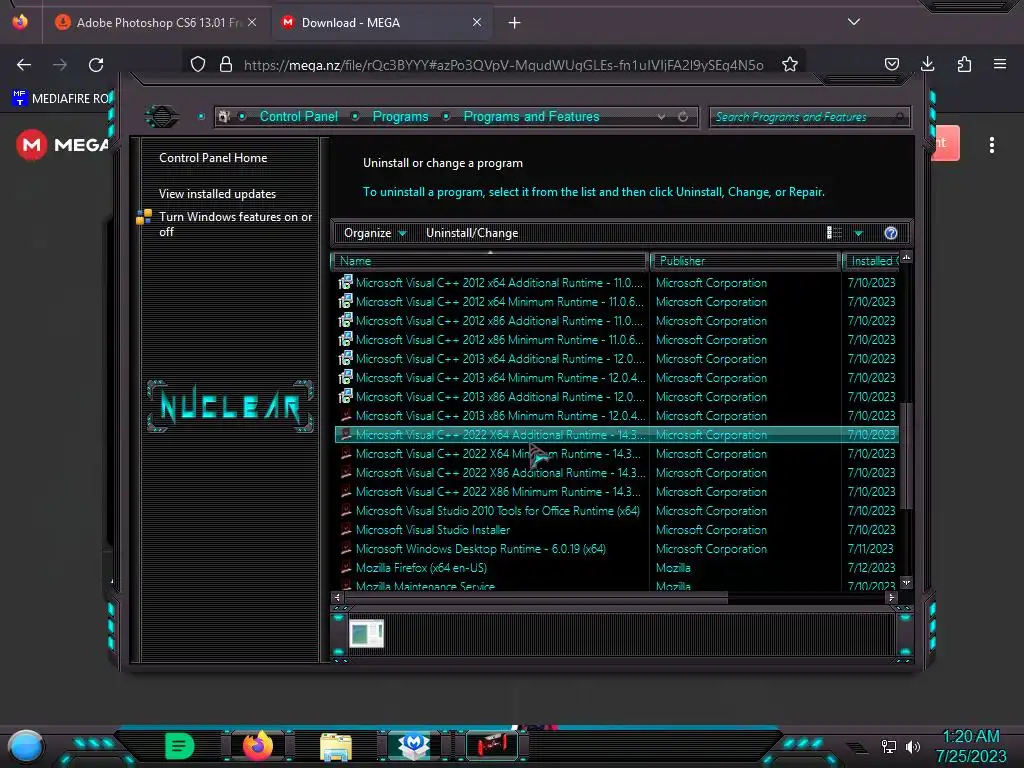Click the selected program thumbnail in details pane
Screen dimensions: 1024x768
click(366, 633)
